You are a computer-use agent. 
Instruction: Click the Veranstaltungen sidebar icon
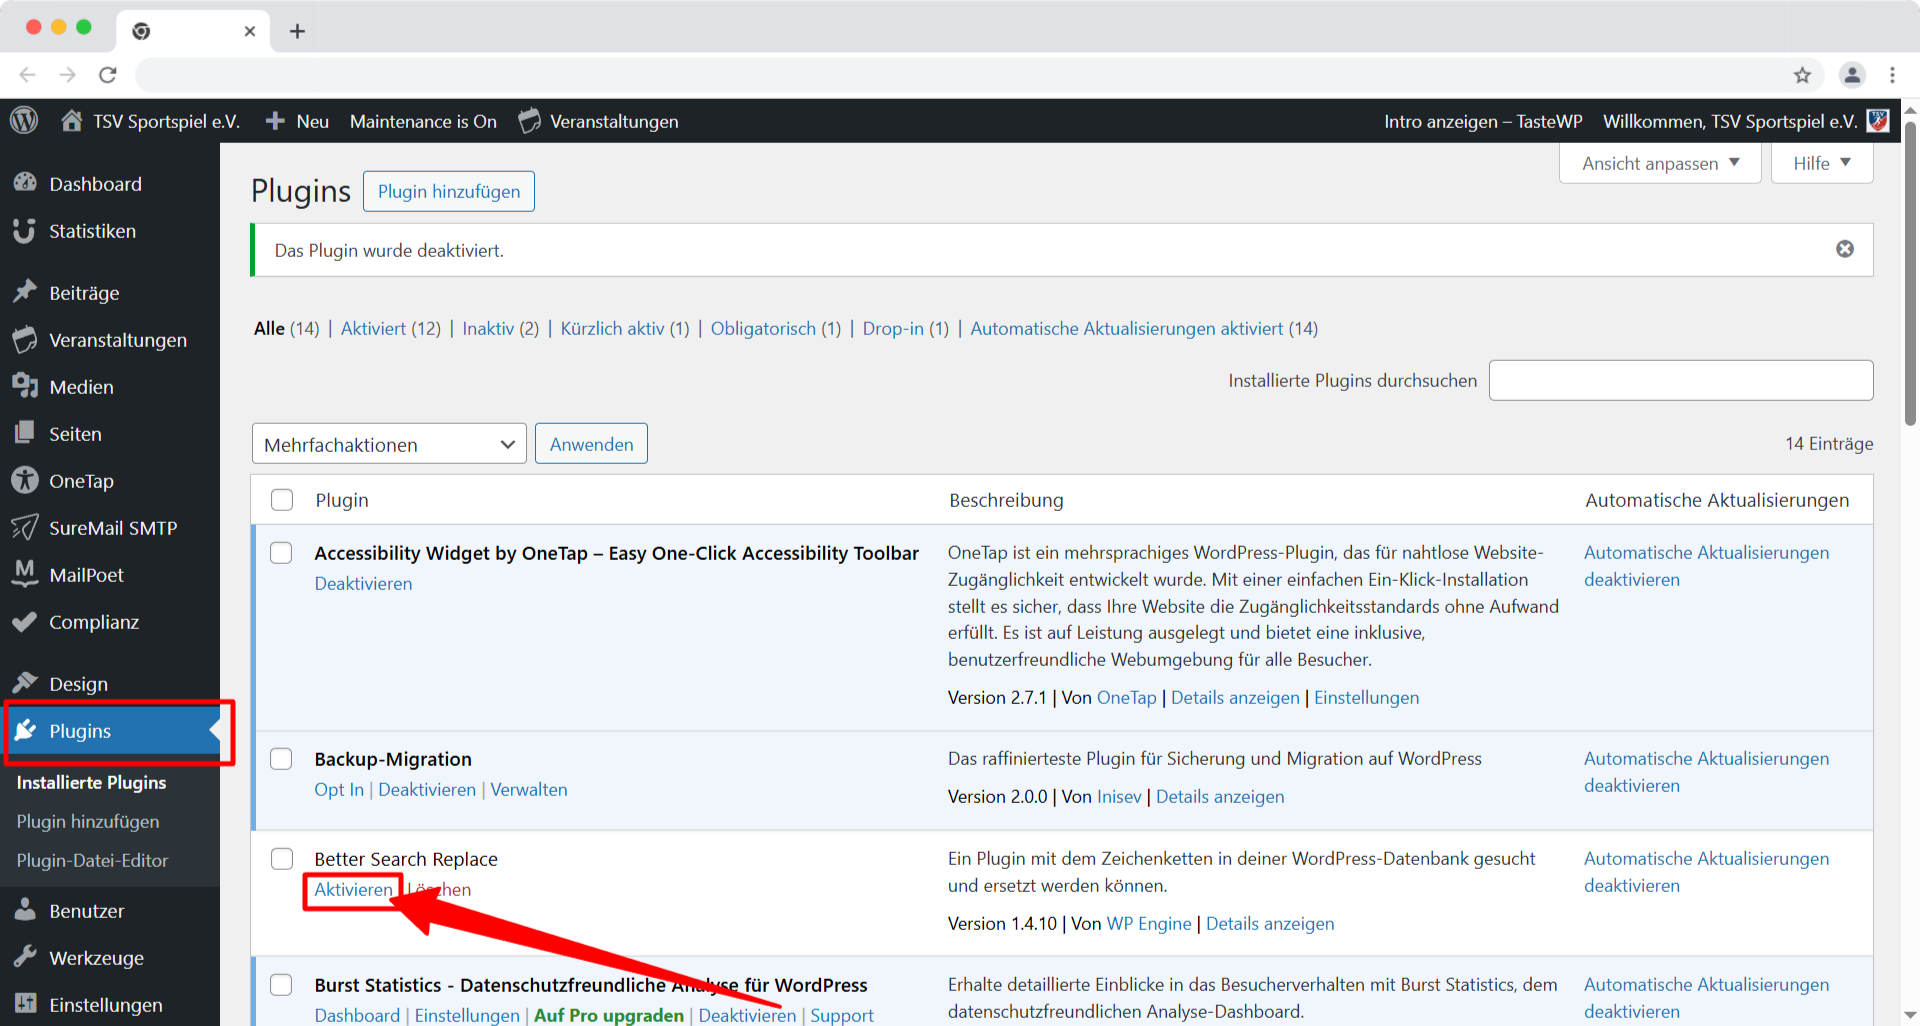[x=25, y=339]
